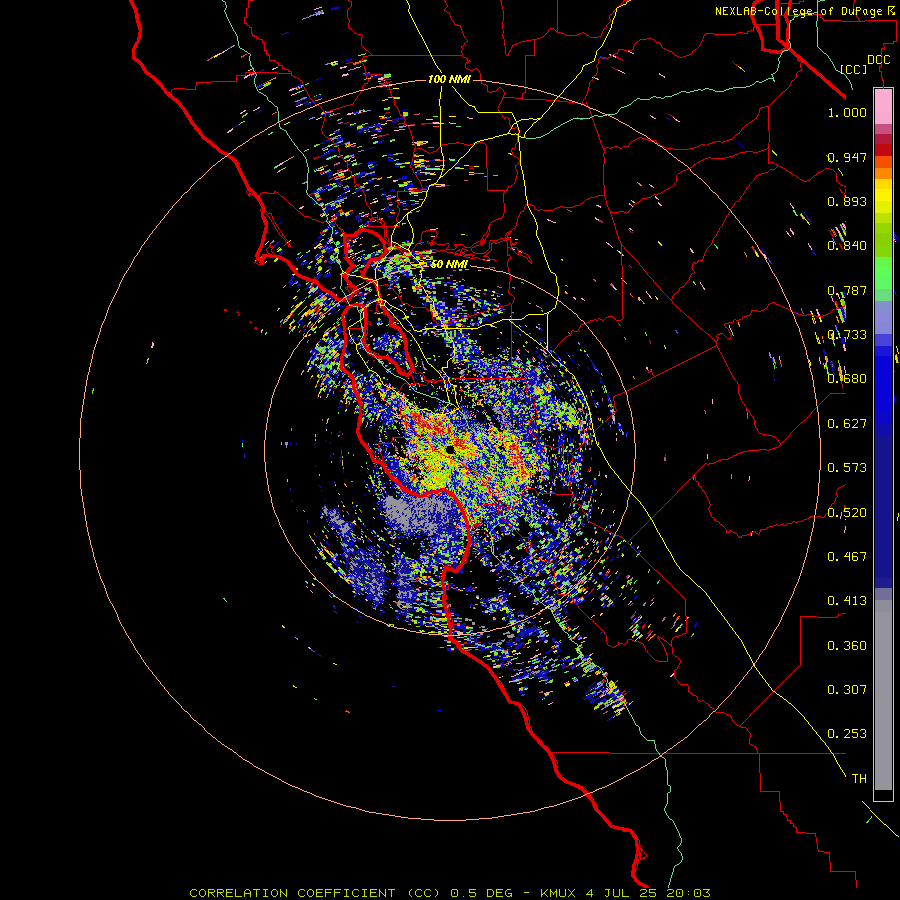Click the Correlation Coefficient caption at bottom

coord(450,893)
